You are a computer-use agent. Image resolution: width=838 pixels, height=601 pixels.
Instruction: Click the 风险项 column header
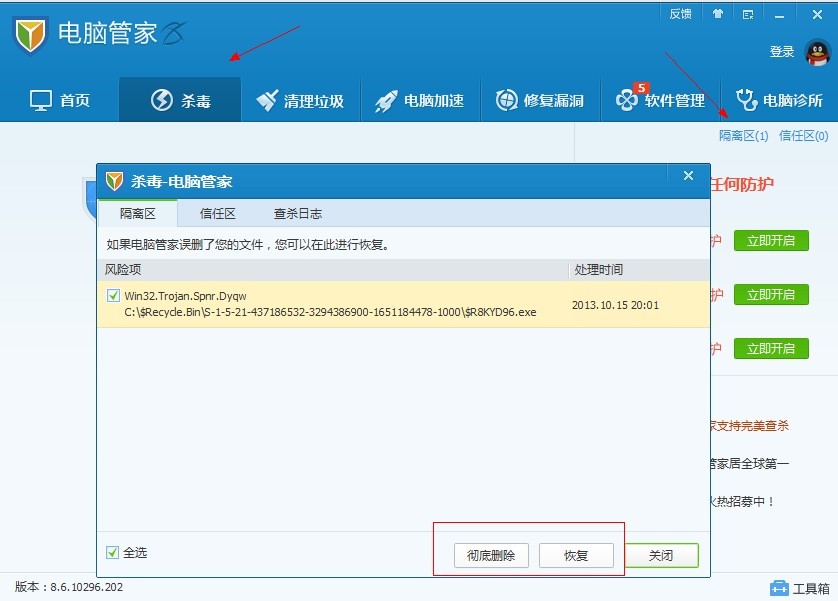pos(332,270)
